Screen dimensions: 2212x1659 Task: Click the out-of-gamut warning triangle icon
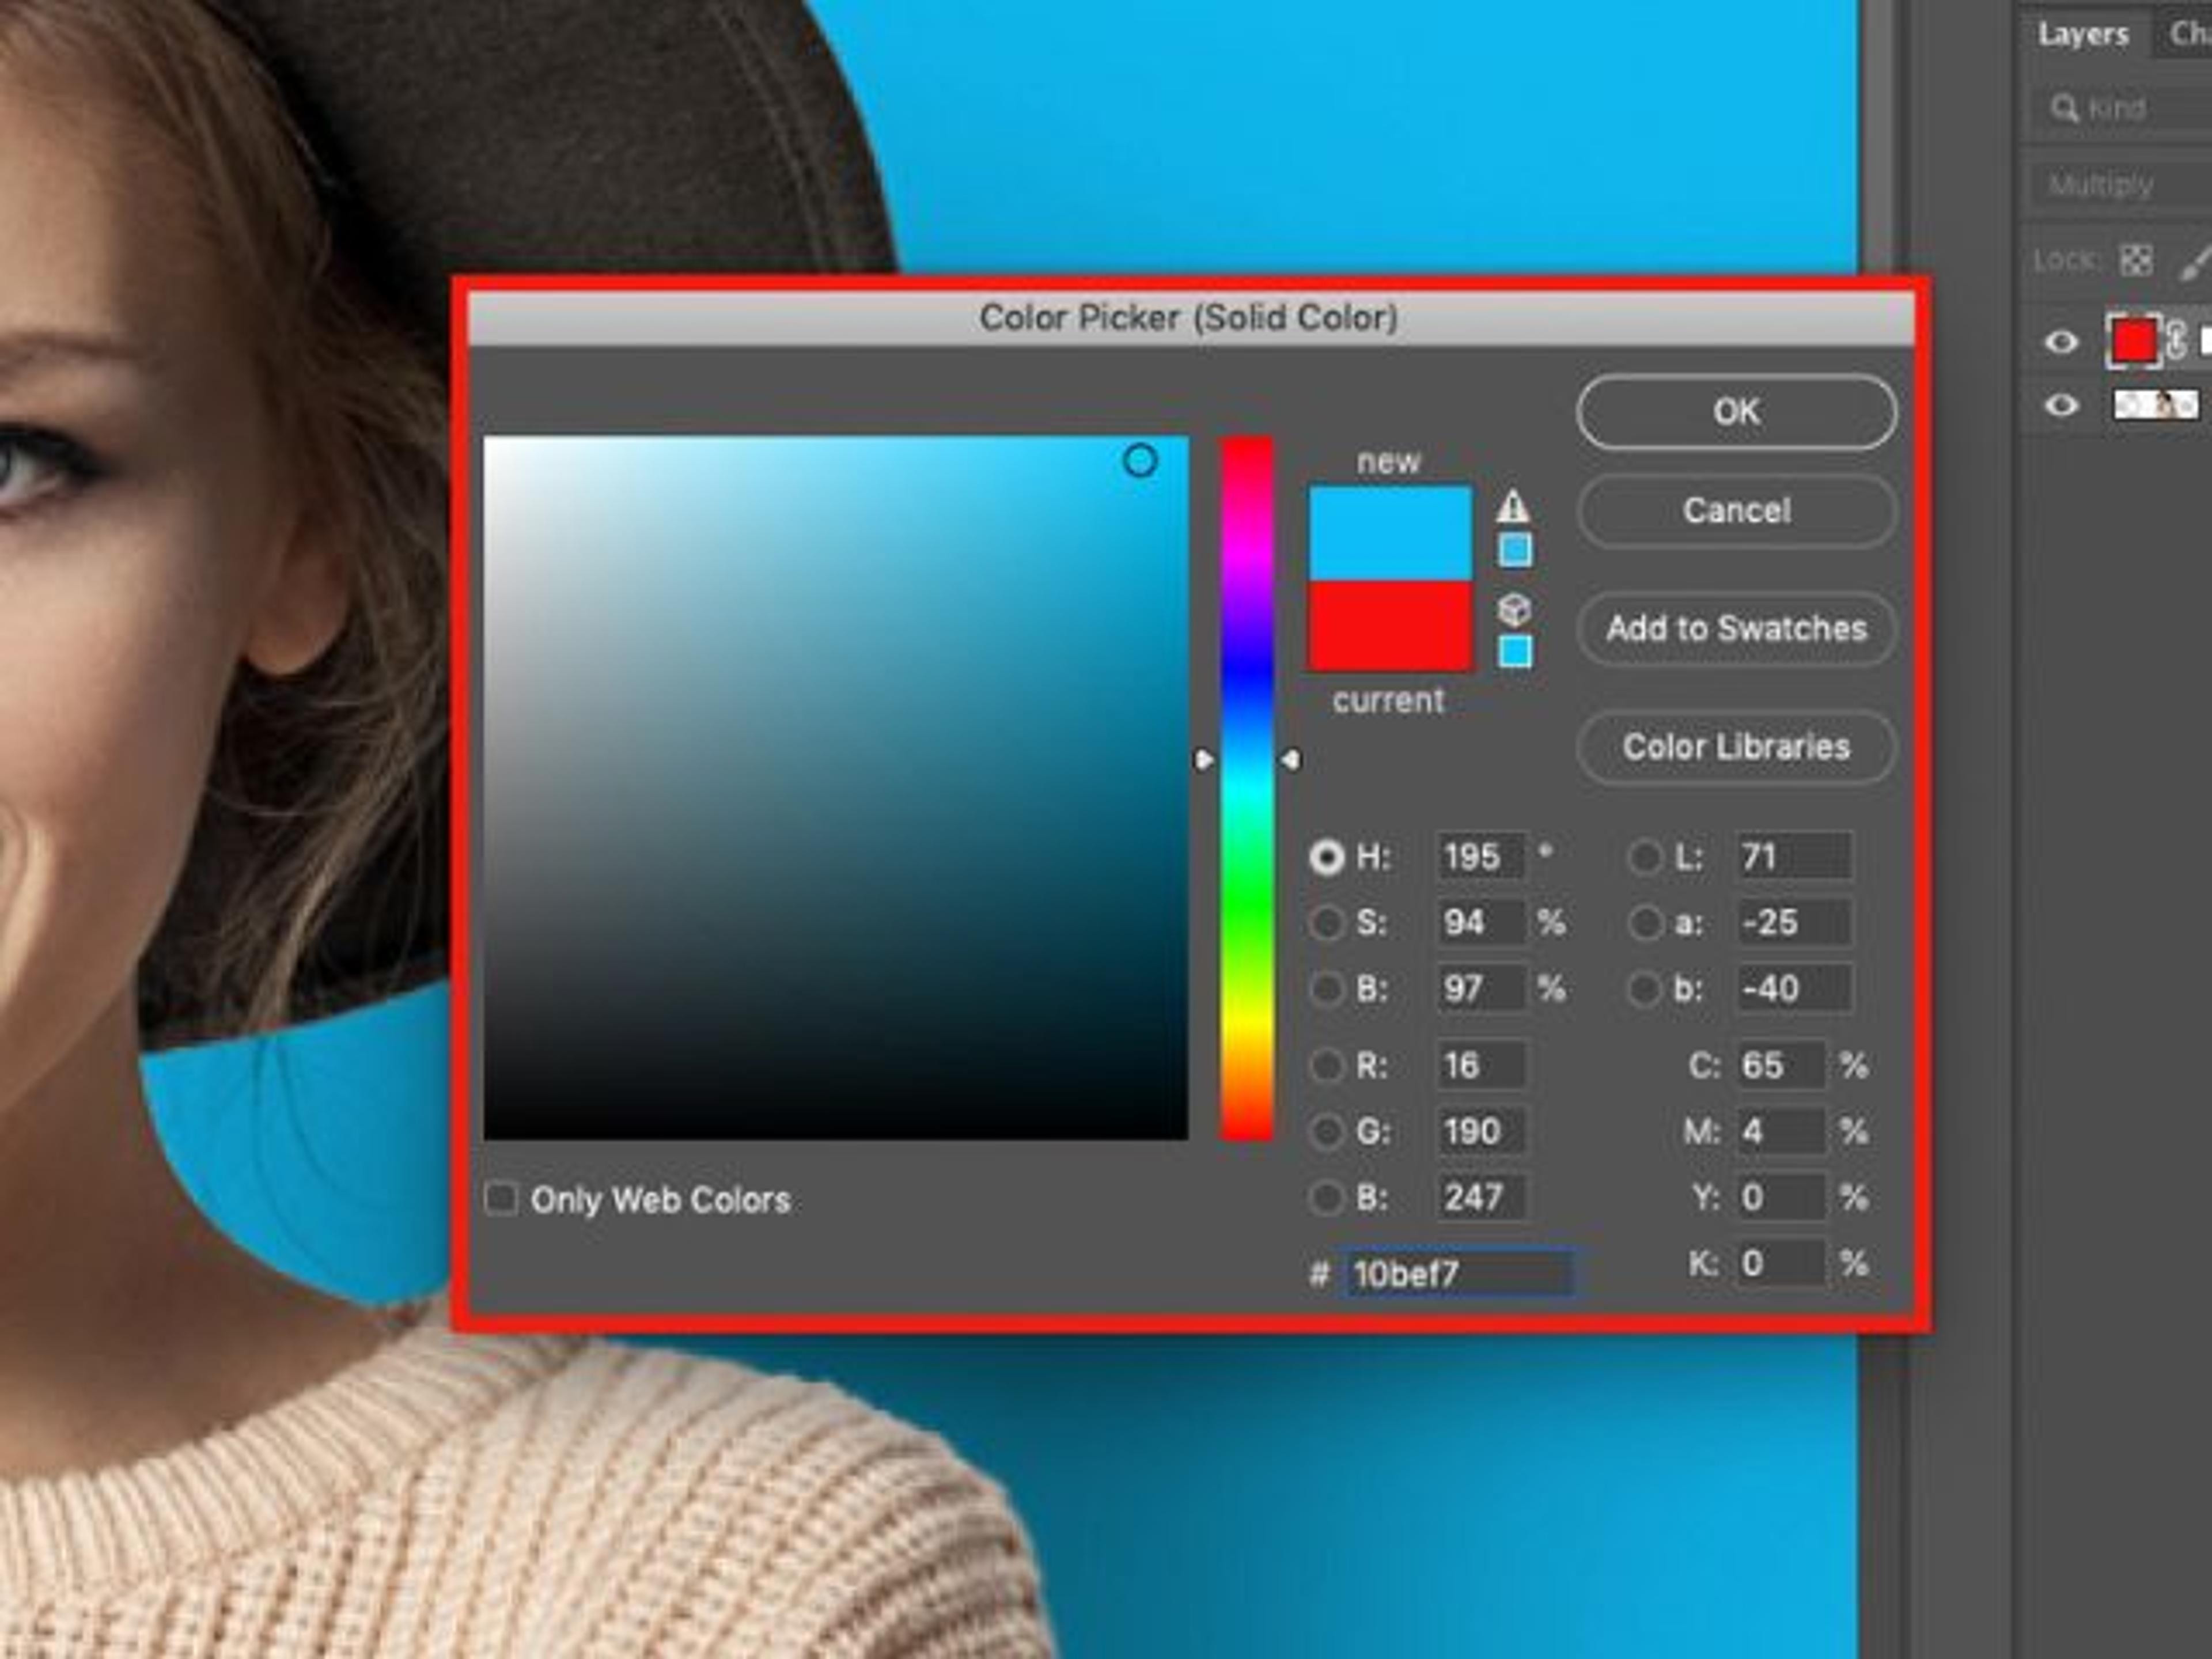click(1513, 506)
